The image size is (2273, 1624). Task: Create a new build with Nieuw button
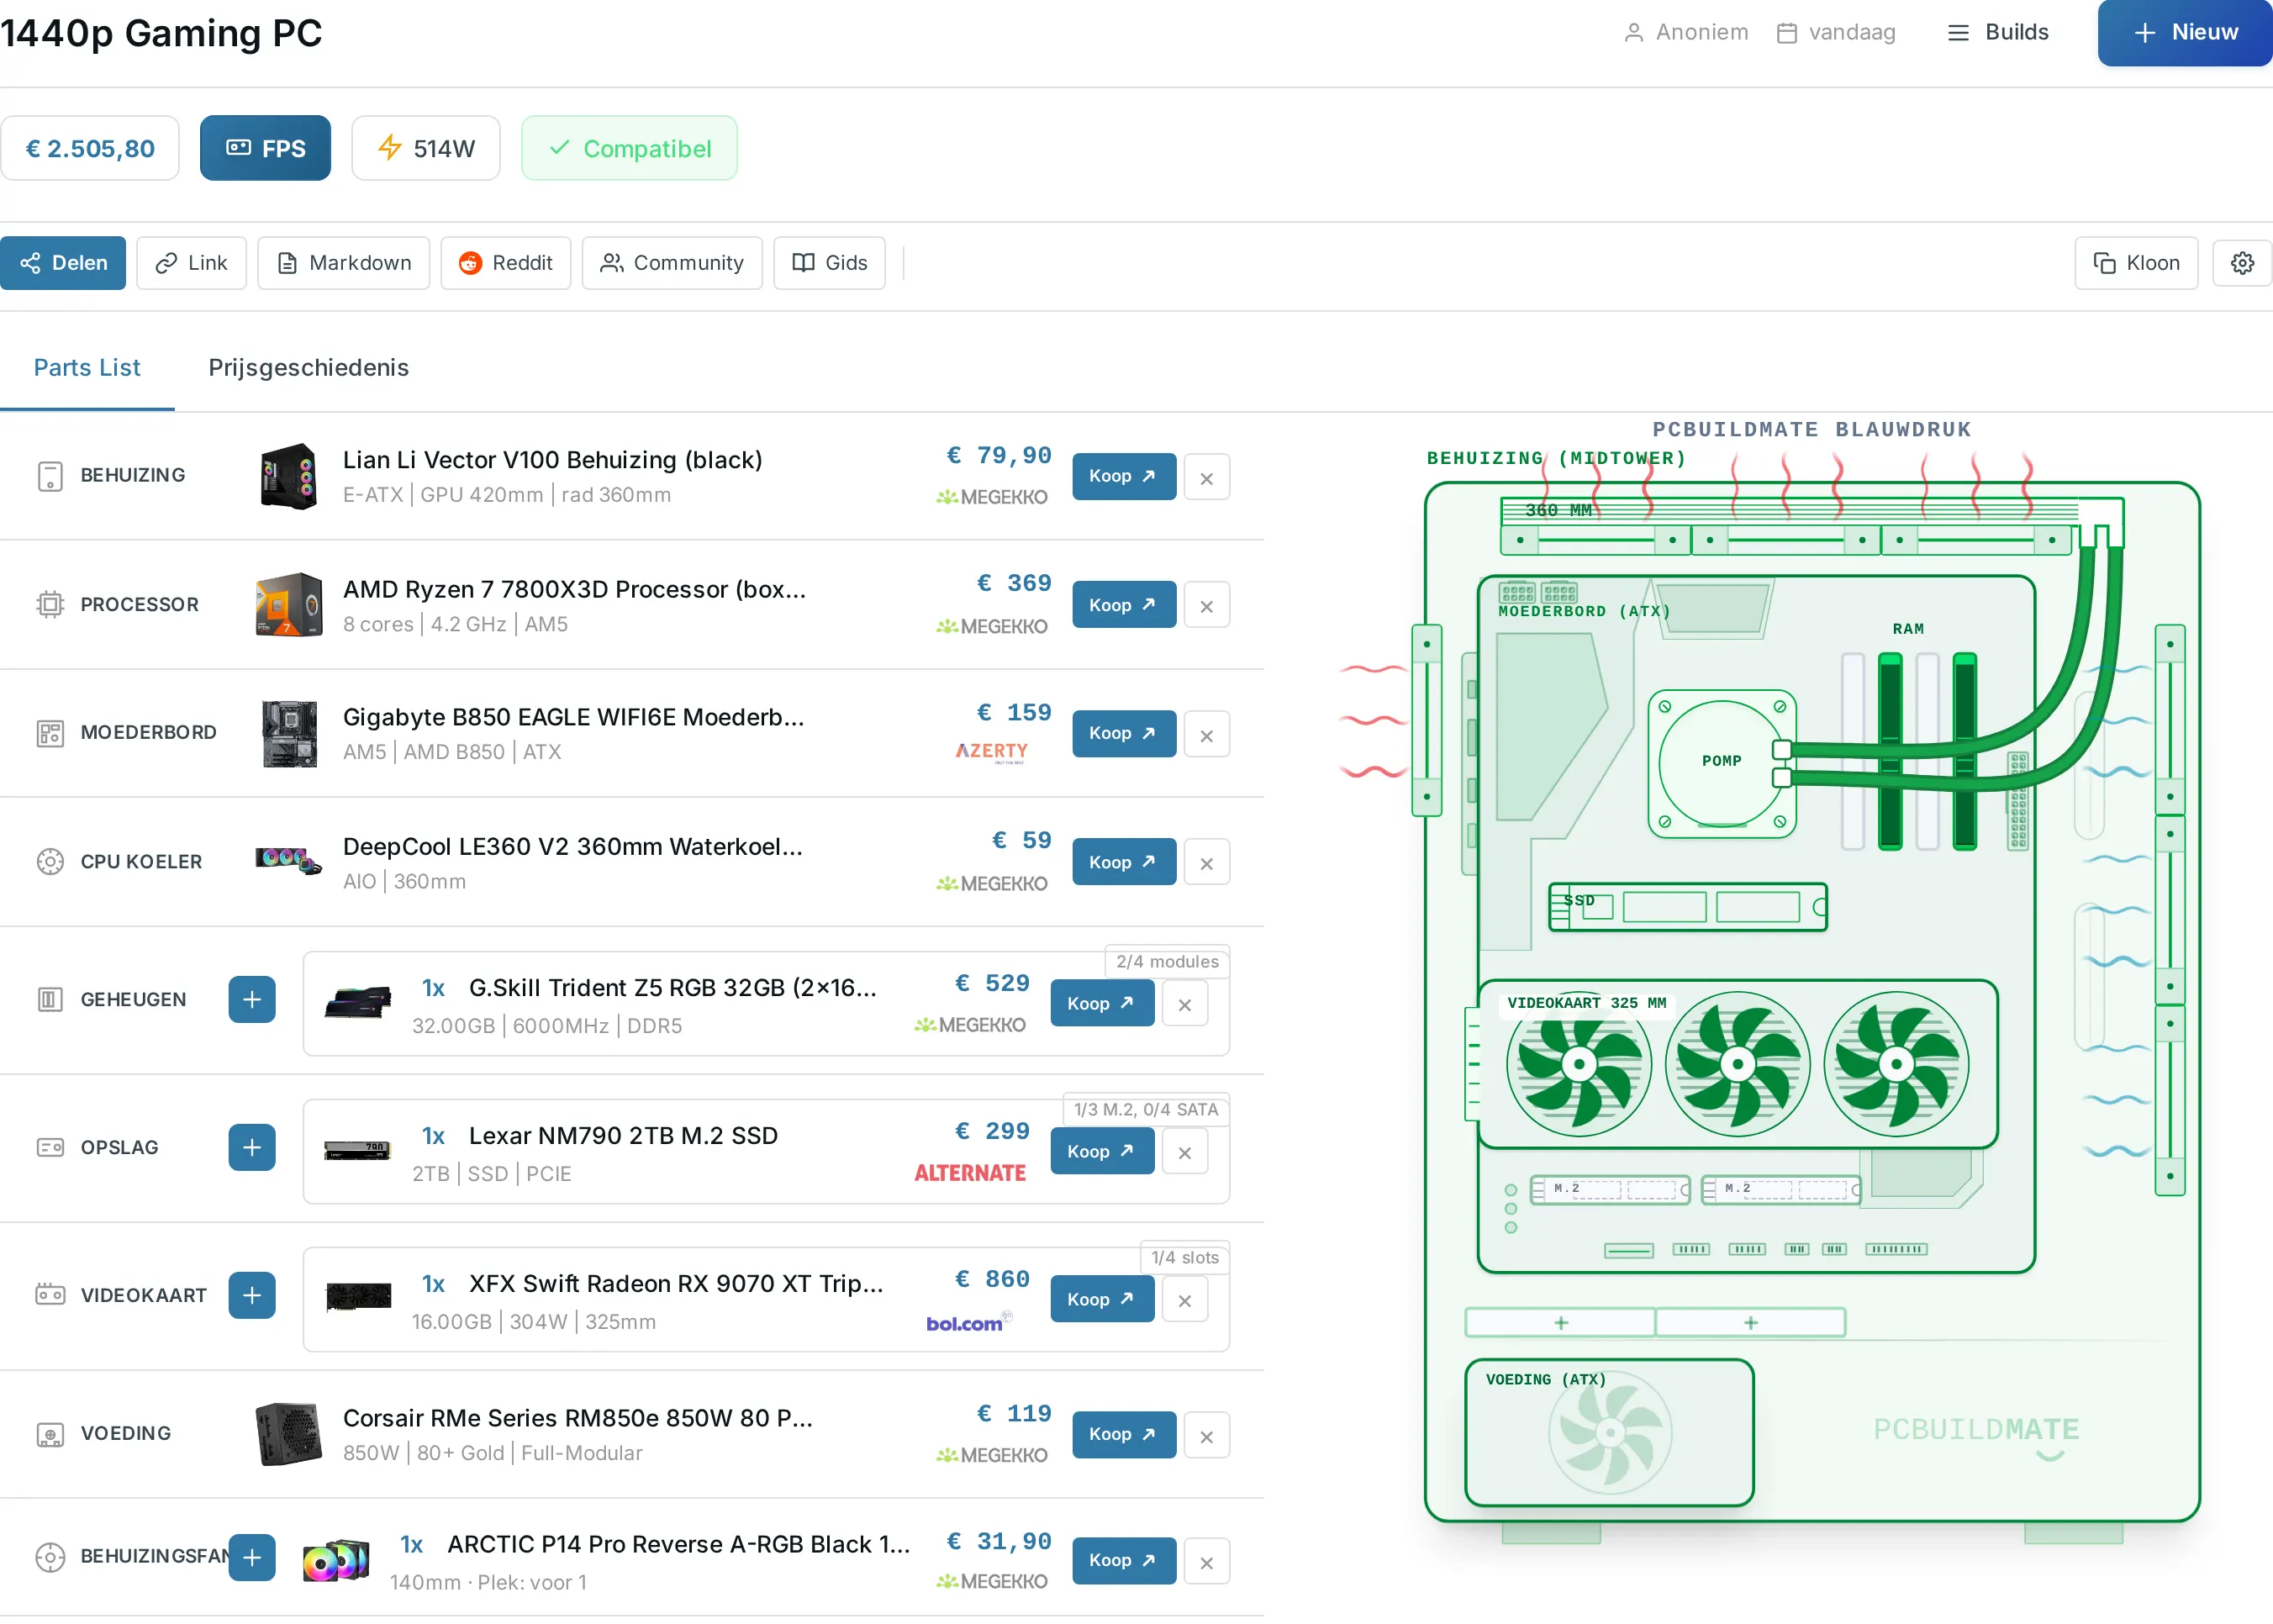pos(2185,32)
